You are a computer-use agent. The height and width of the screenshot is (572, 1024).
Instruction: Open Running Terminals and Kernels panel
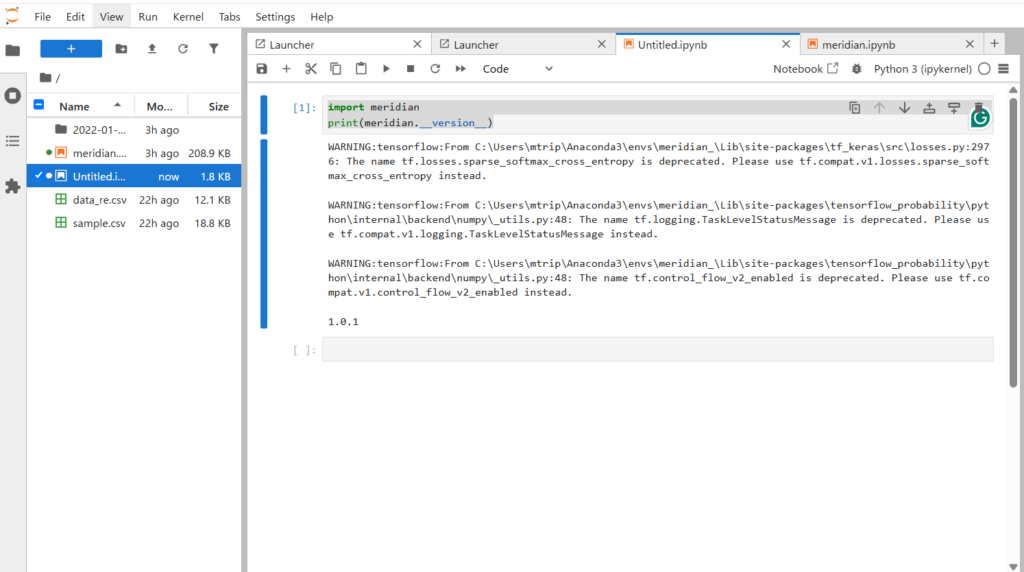click(x=12, y=96)
